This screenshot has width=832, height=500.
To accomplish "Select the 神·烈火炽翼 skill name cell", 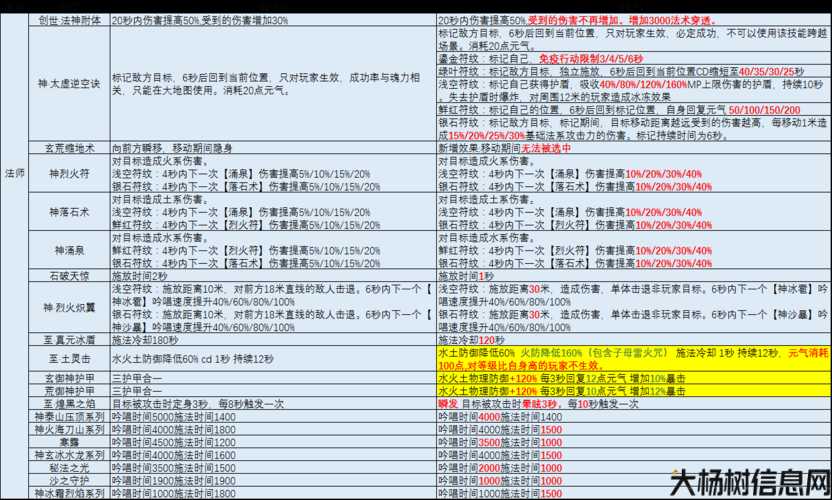I will pyautogui.click(x=70, y=308).
